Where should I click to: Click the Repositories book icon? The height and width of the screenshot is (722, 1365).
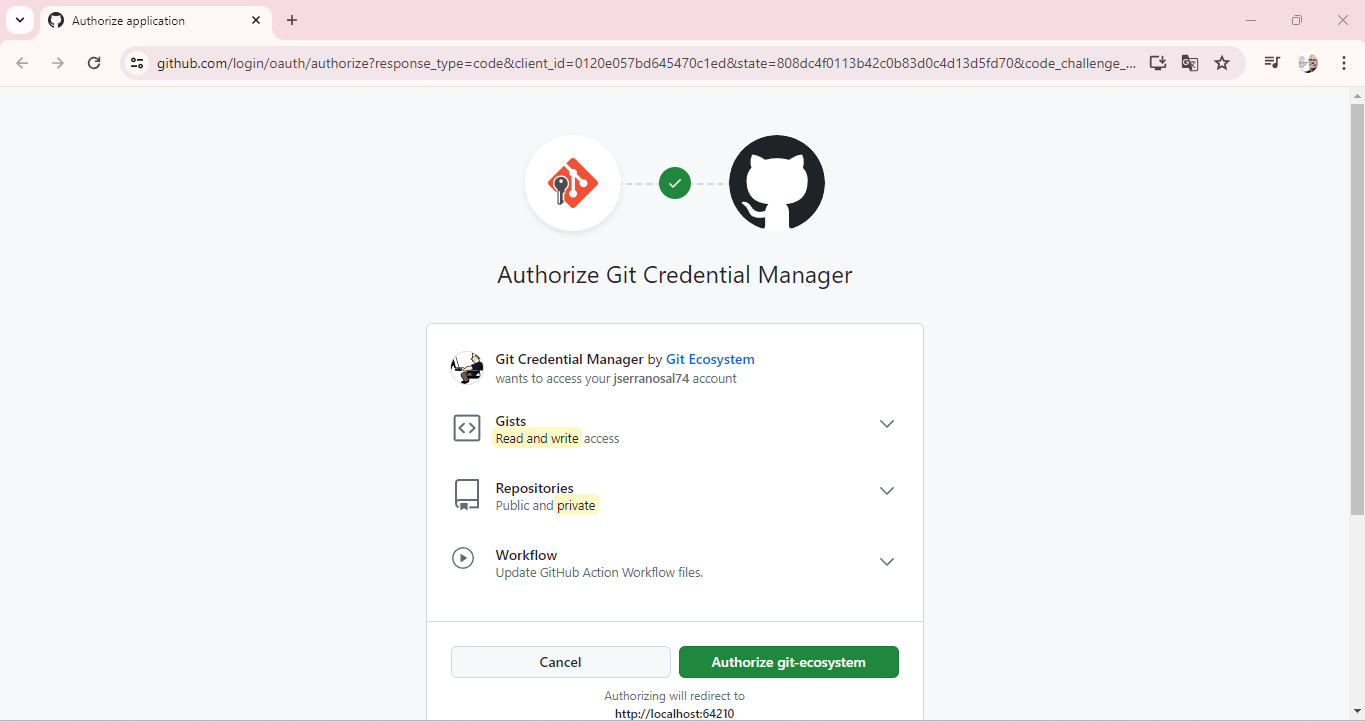click(467, 495)
